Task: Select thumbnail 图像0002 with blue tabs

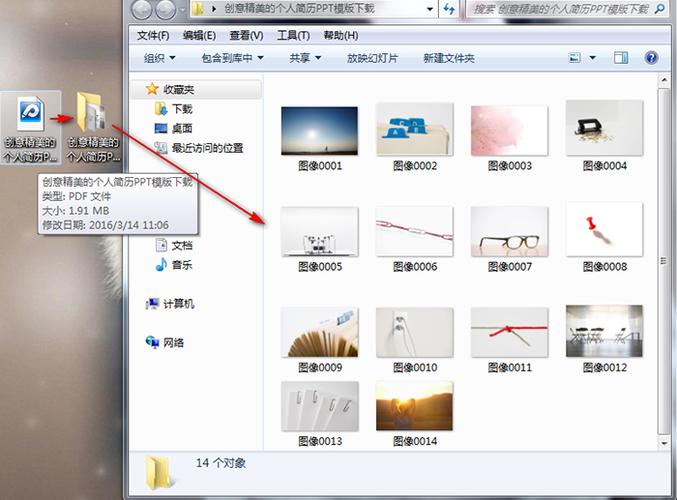Action: click(x=414, y=130)
